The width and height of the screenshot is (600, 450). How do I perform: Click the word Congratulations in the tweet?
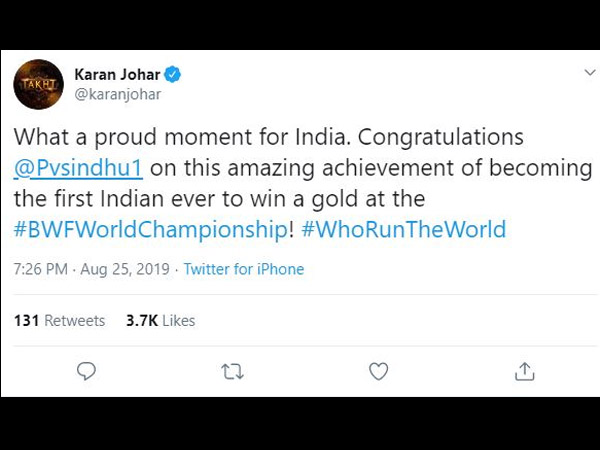click(x=440, y=138)
